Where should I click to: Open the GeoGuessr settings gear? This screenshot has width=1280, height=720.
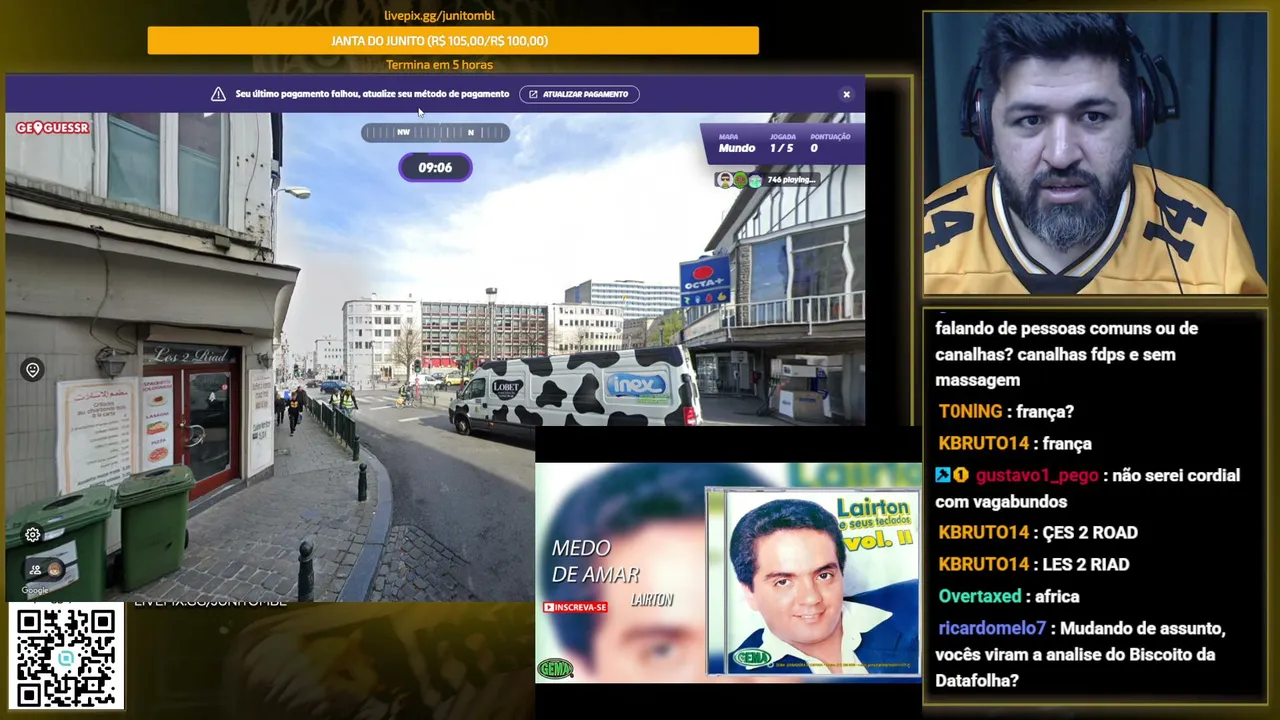click(x=32, y=534)
